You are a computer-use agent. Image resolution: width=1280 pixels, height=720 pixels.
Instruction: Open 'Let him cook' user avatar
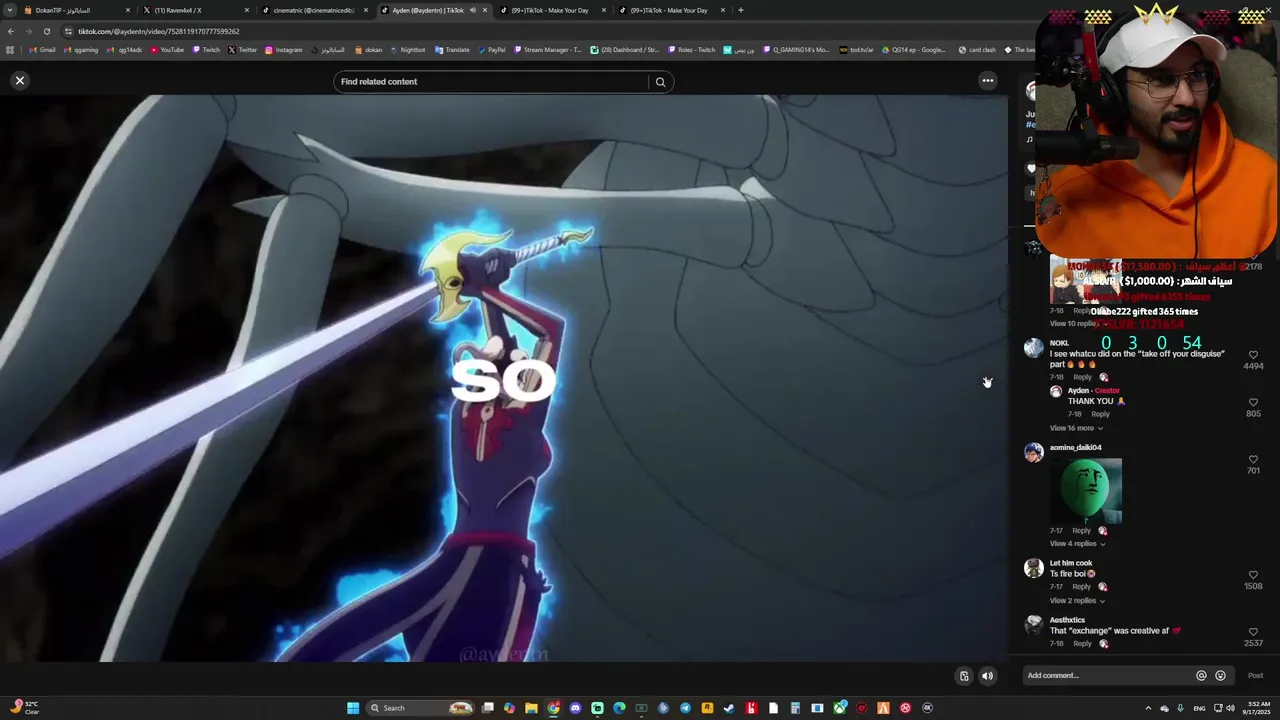pyautogui.click(x=1033, y=568)
